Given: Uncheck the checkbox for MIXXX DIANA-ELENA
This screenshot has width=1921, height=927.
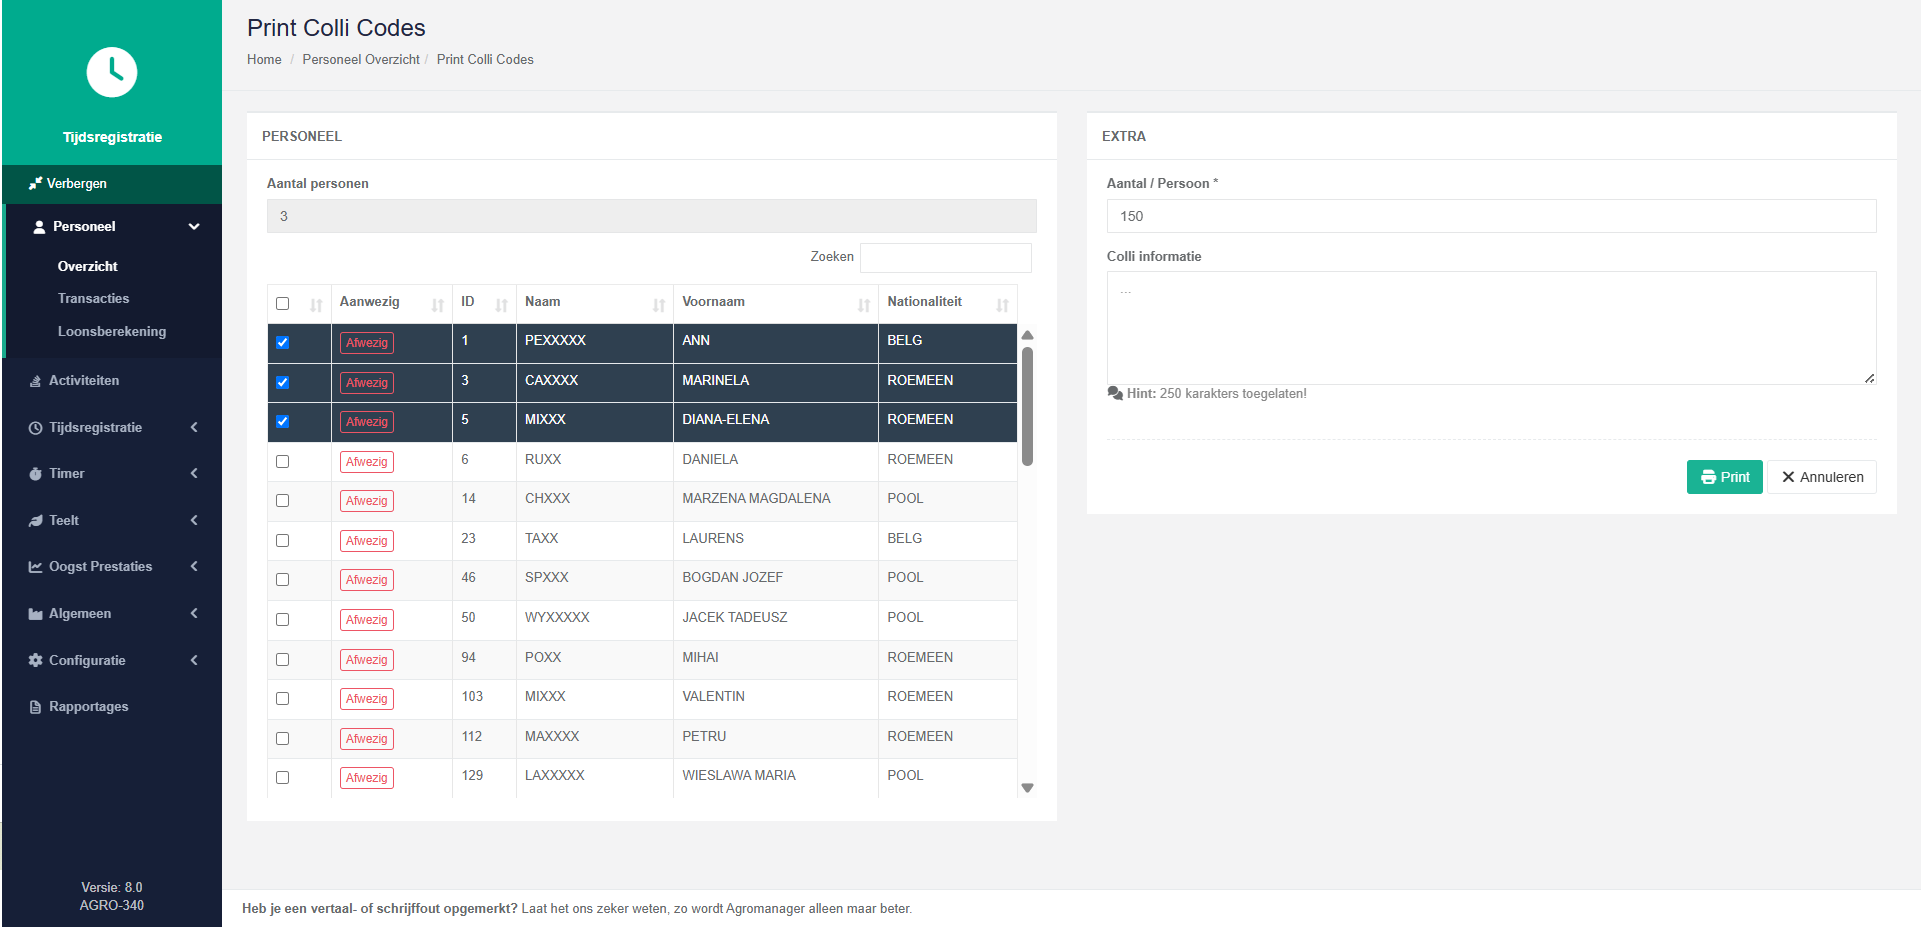Looking at the screenshot, I should [283, 422].
